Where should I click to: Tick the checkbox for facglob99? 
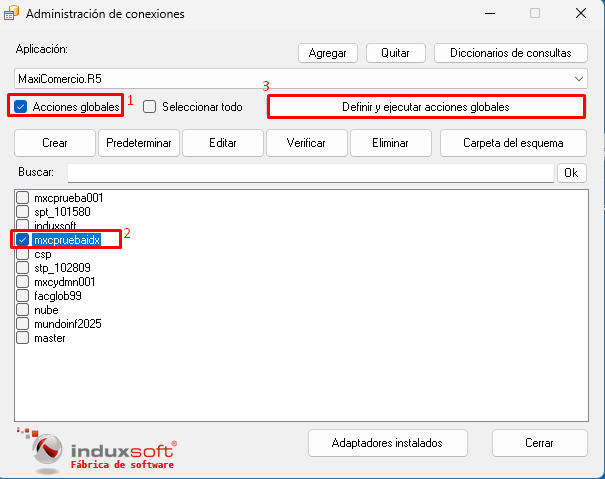23,296
